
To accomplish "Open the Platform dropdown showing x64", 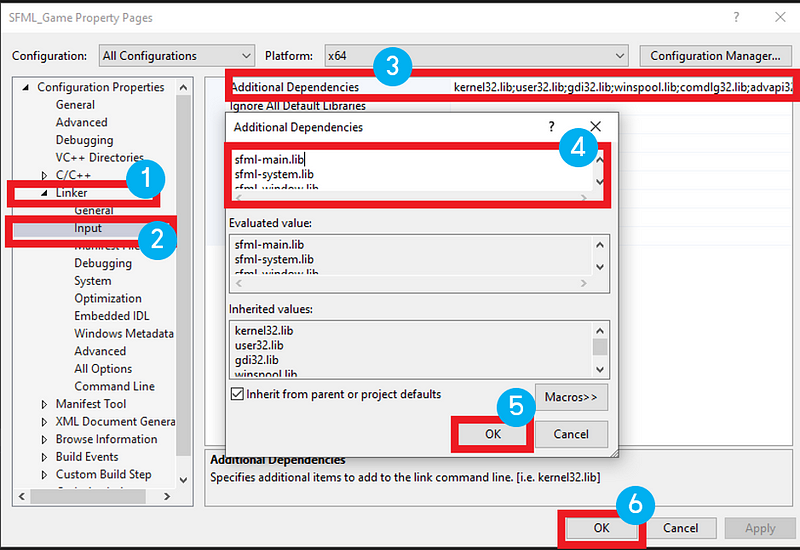I will pyautogui.click(x=476, y=56).
